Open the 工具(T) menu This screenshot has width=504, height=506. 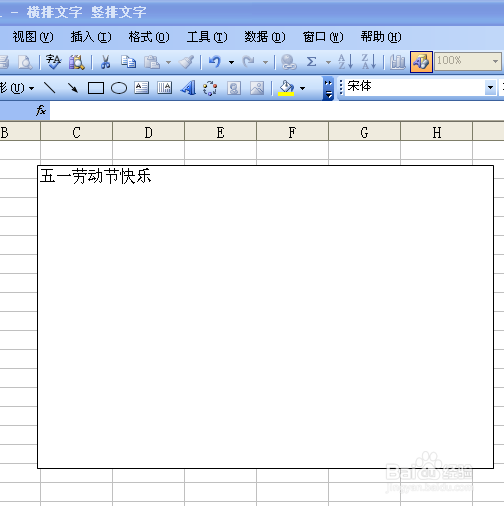[x=207, y=37]
